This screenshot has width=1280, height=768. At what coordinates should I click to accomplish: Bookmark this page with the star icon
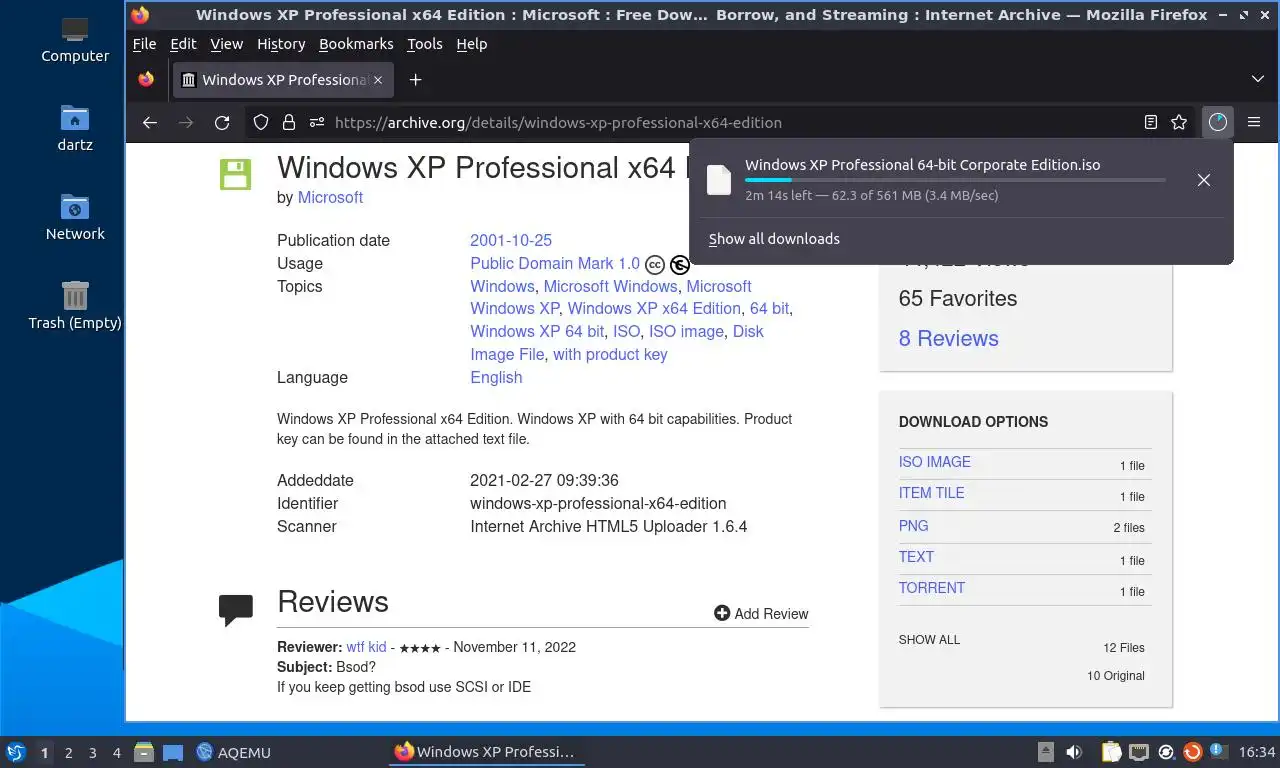pyautogui.click(x=1179, y=122)
